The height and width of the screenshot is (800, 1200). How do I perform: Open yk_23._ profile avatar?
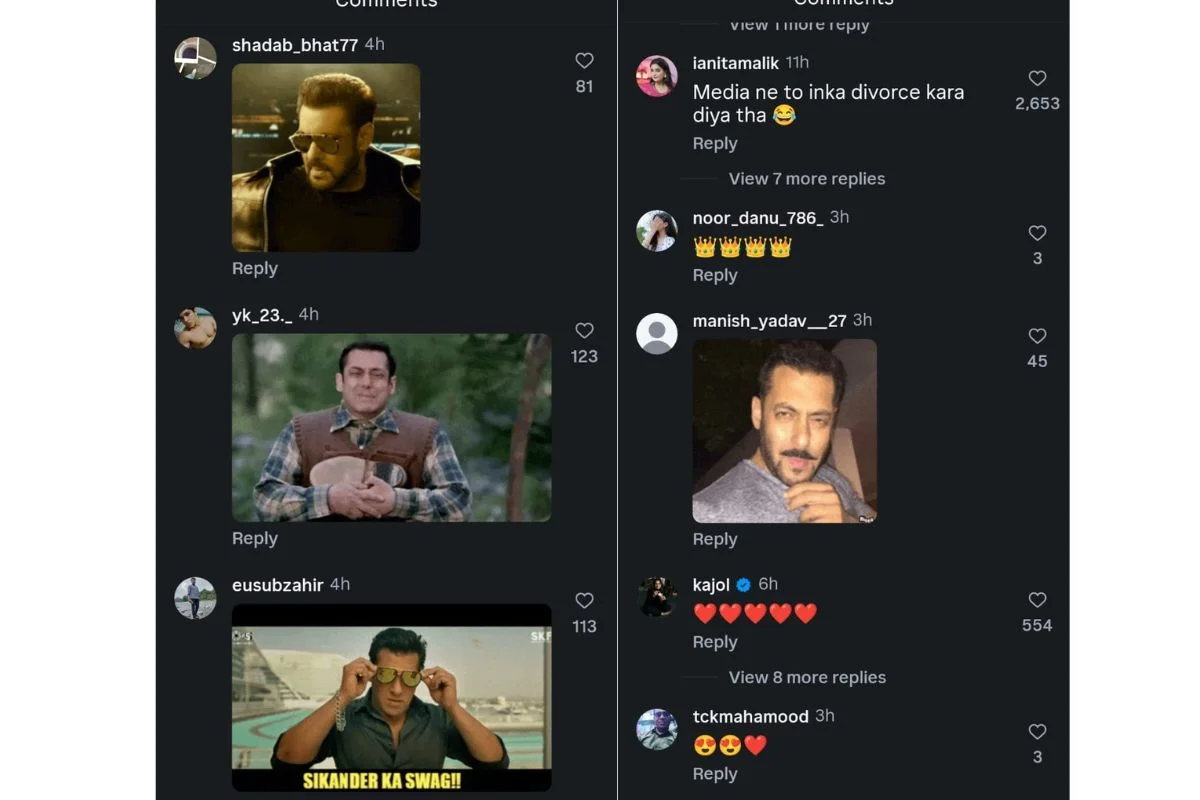coord(195,328)
